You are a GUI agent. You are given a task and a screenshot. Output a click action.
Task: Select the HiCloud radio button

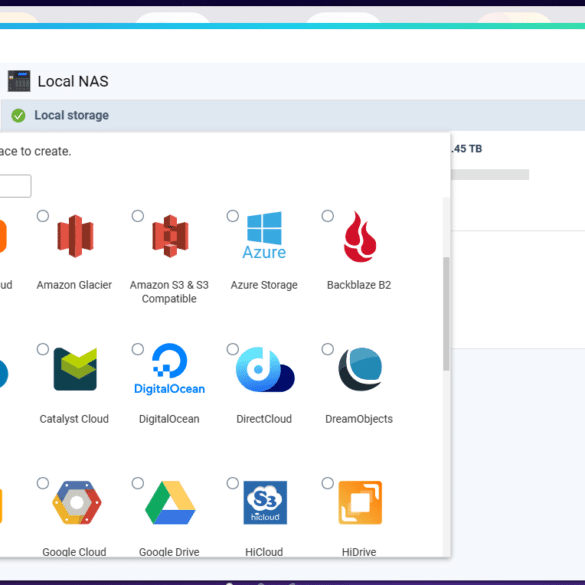pos(233,483)
